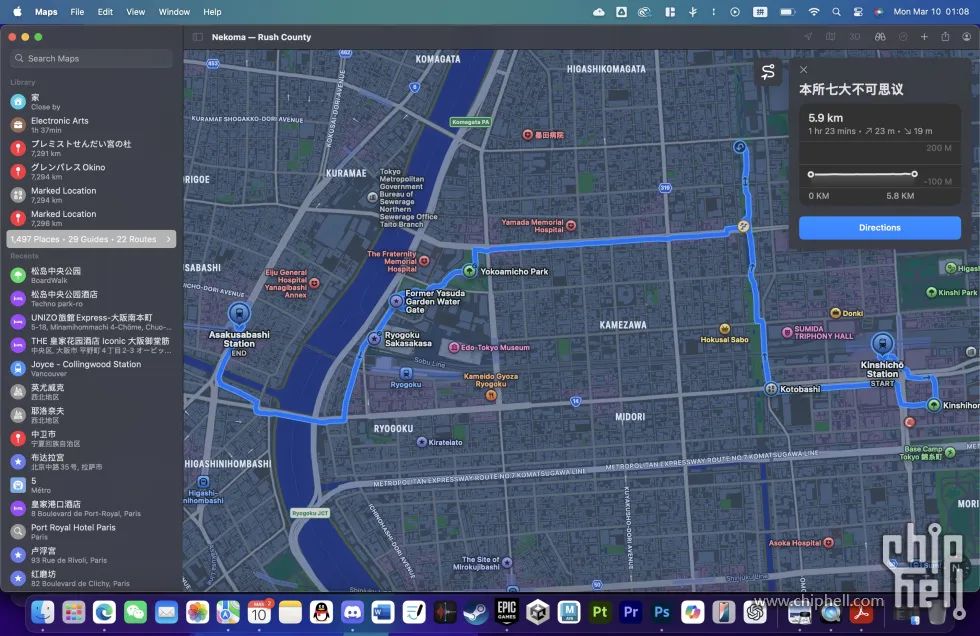This screenshot has height=636, width=980.
Task: Click the Search Maps field
Action: click(91, 58)
